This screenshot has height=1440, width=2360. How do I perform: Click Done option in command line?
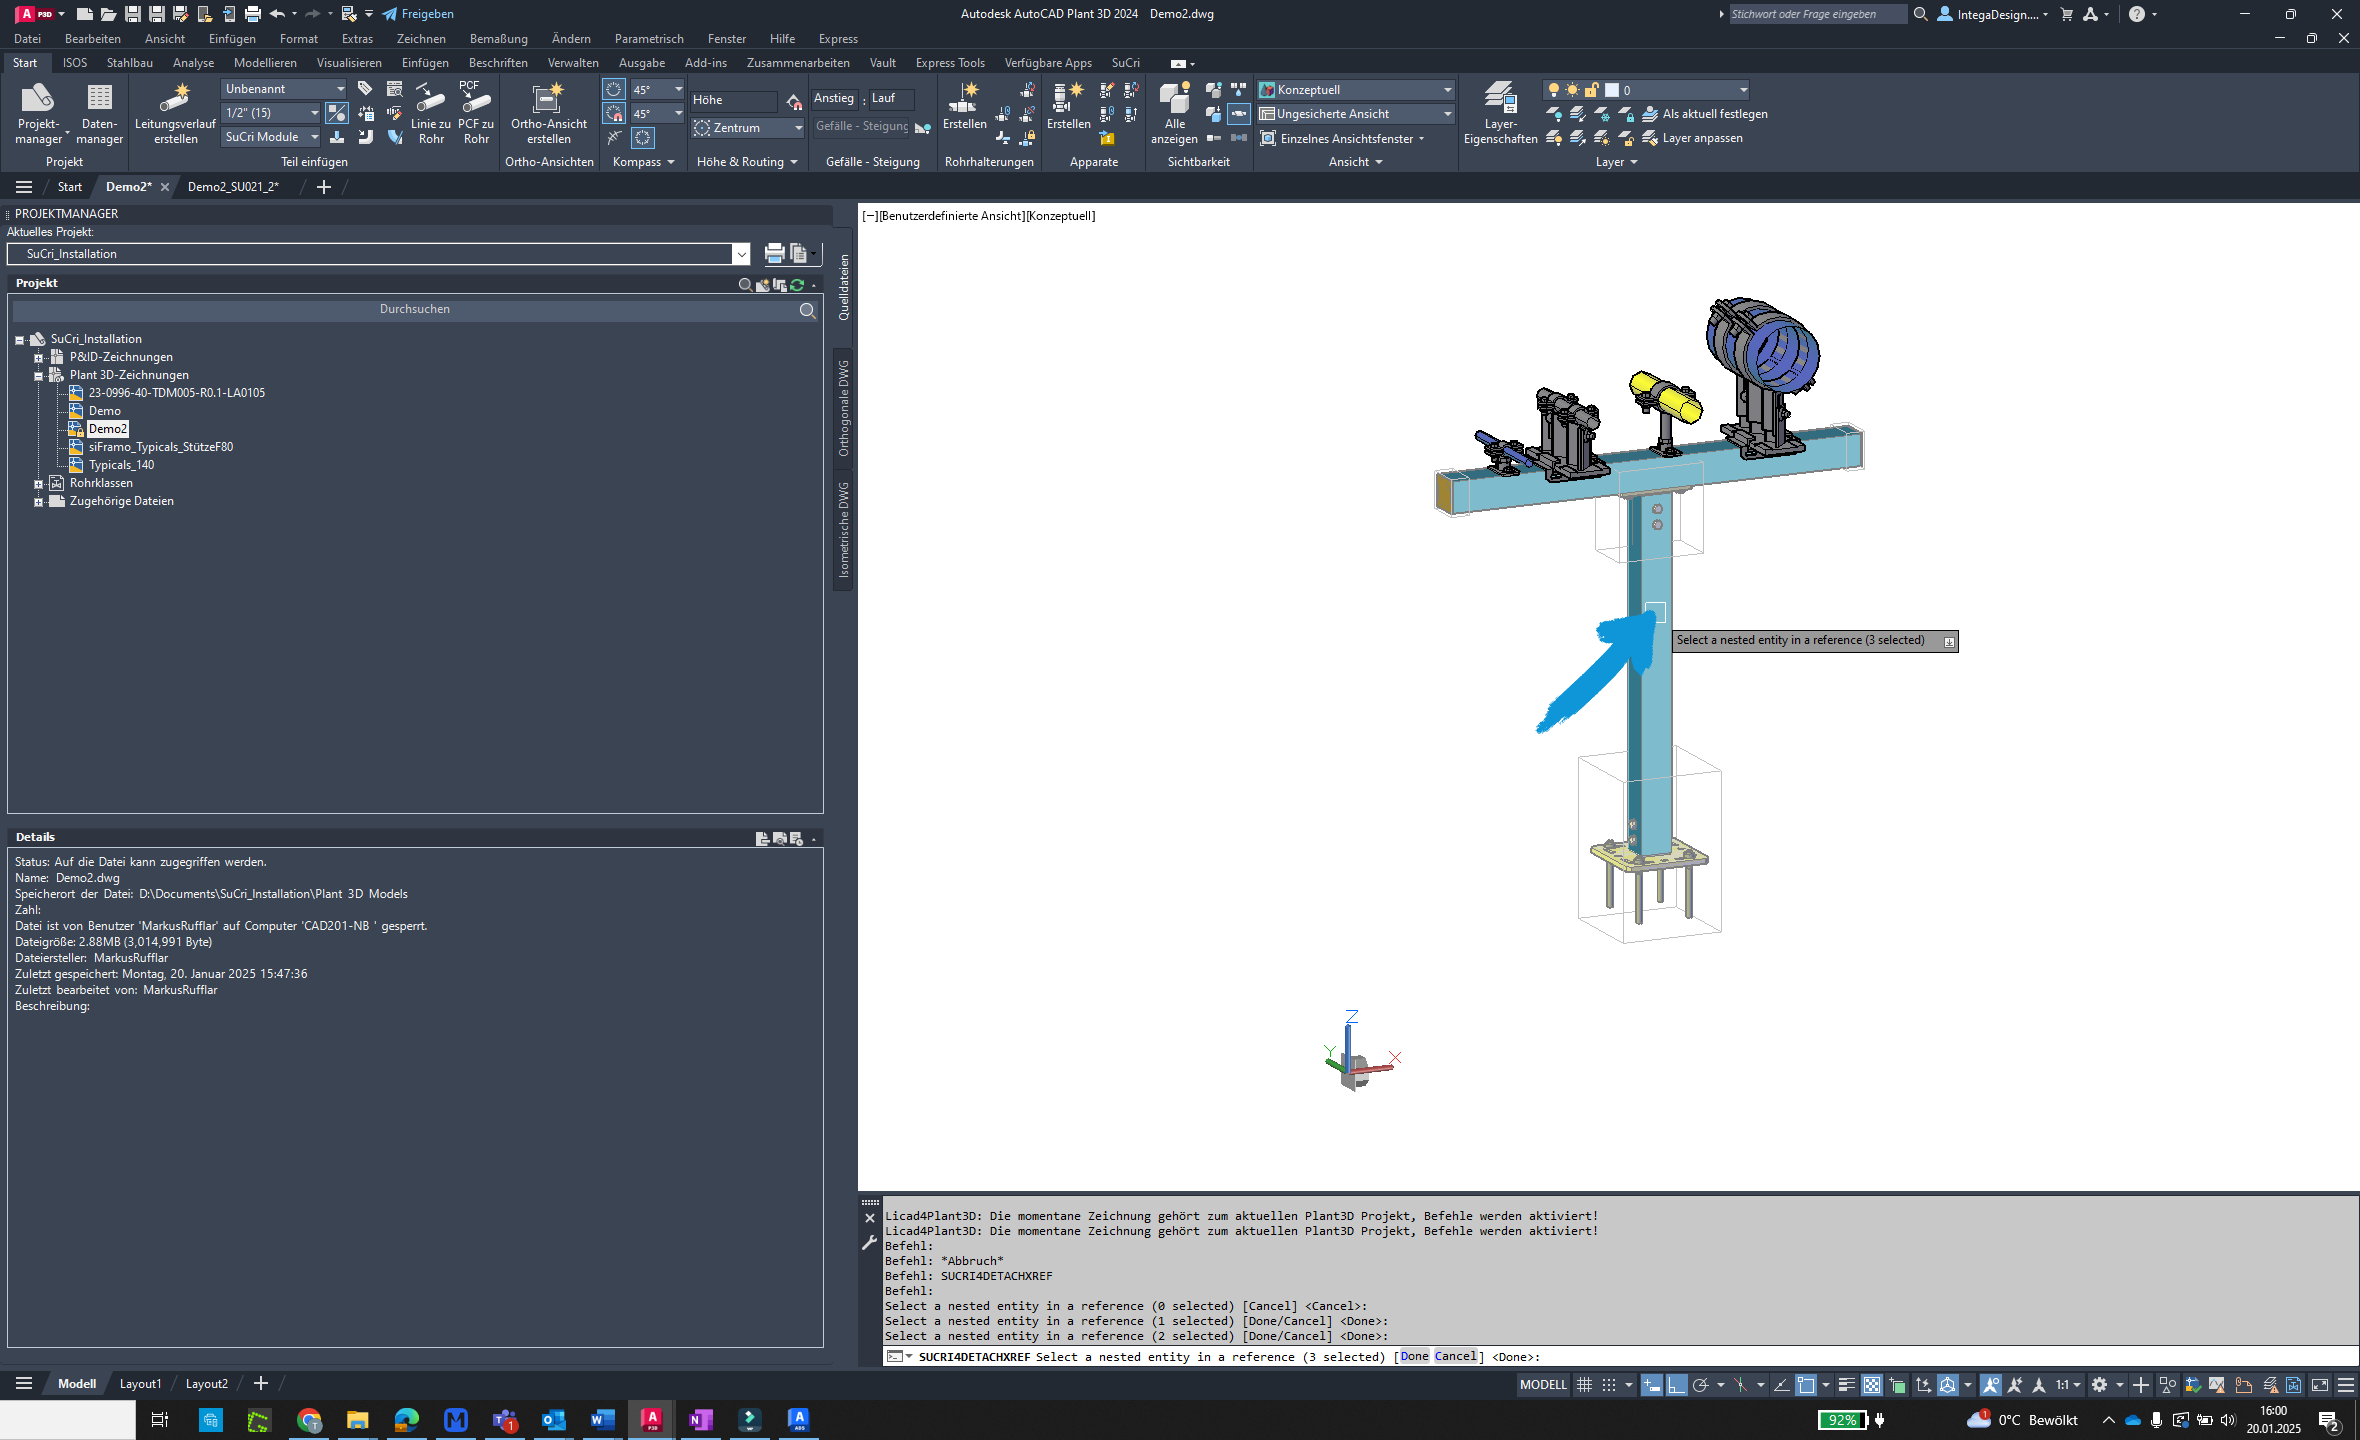(x=1414, y=1357)
